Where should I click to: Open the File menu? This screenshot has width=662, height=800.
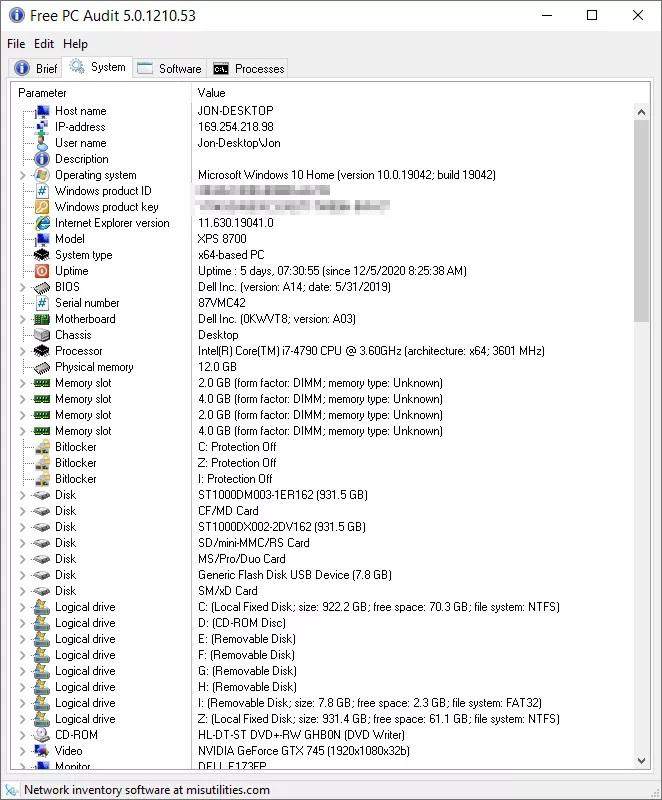click(16, 44)
